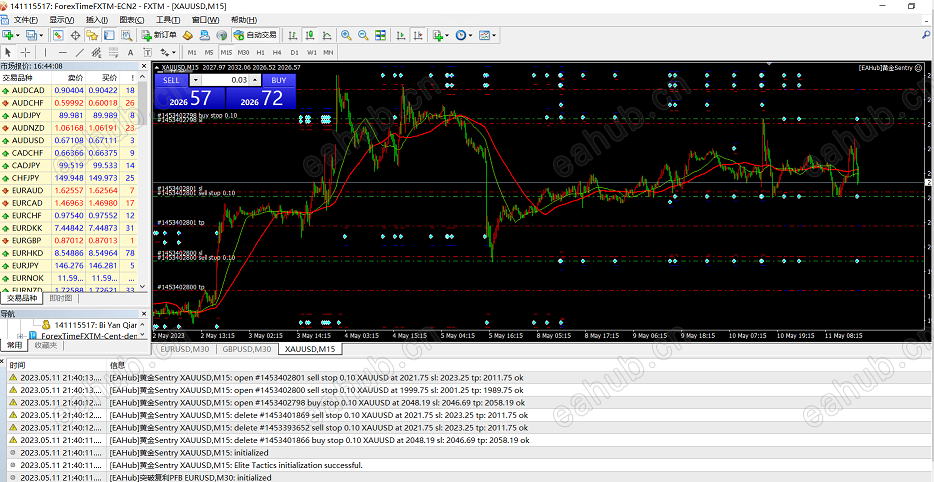This screenshot has width=934, height=482.
Task: Click the BUY one-click trading button
Action: click(279, 80)
